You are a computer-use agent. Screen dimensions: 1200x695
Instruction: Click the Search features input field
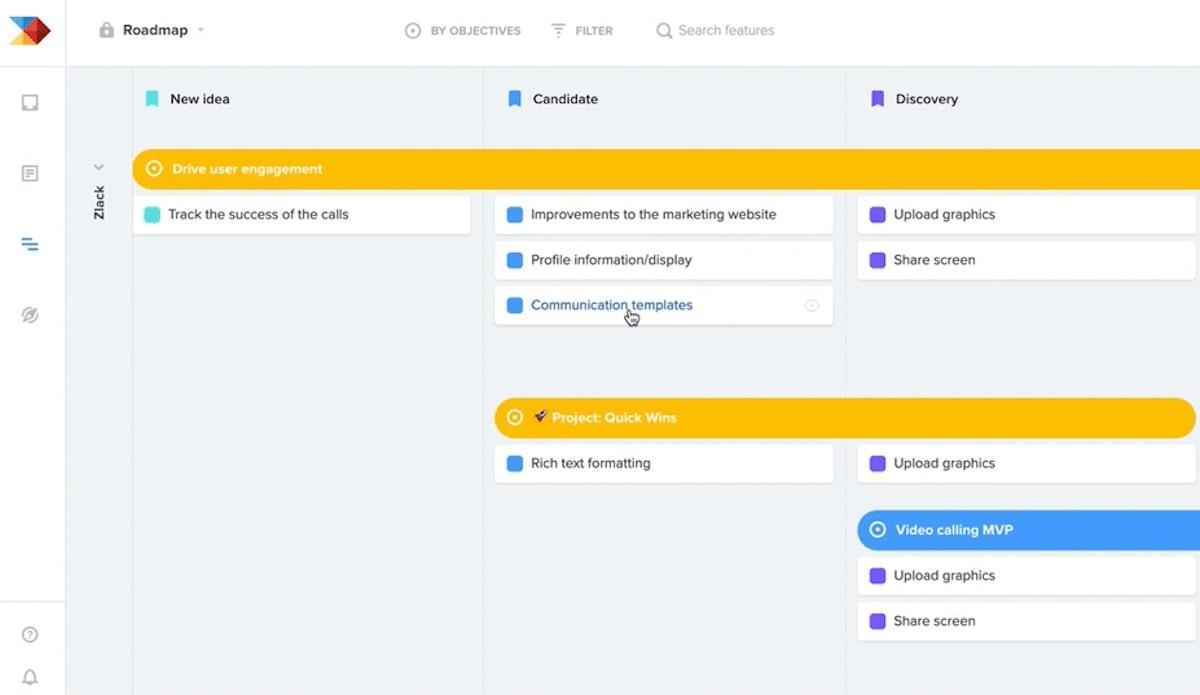coord(726,31)
